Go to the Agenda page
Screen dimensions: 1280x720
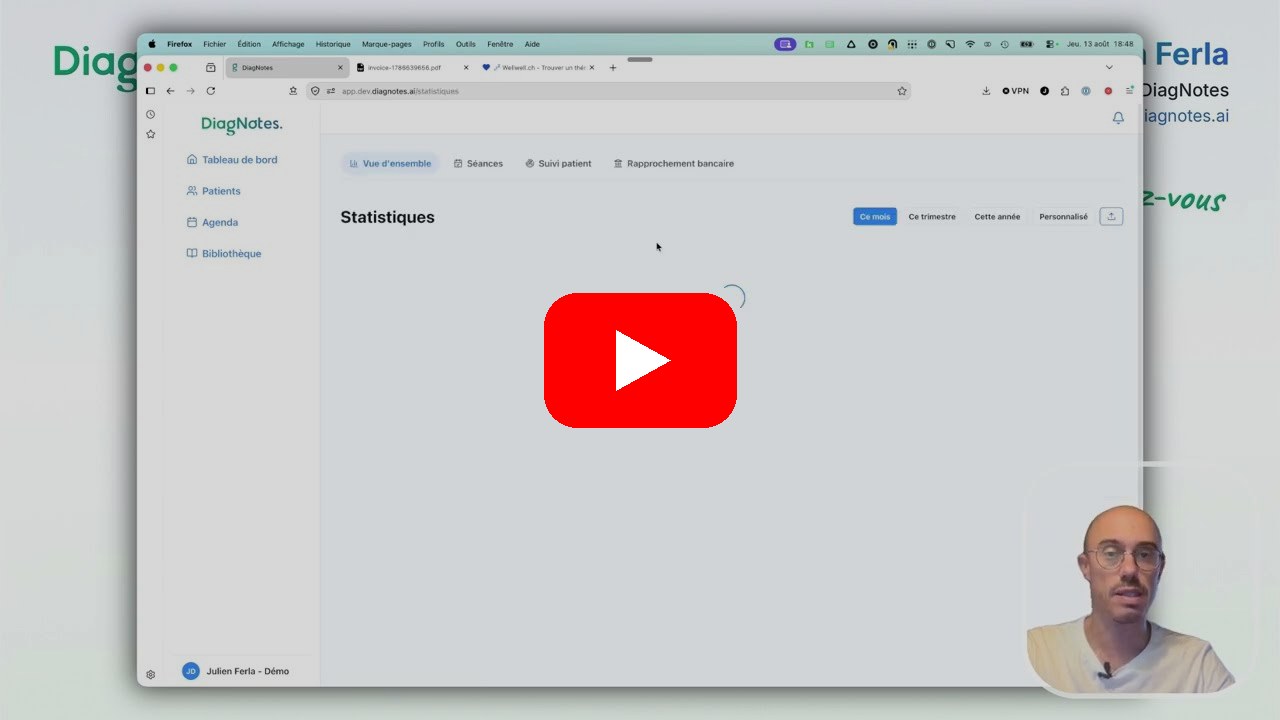click(x=212, y=222)
